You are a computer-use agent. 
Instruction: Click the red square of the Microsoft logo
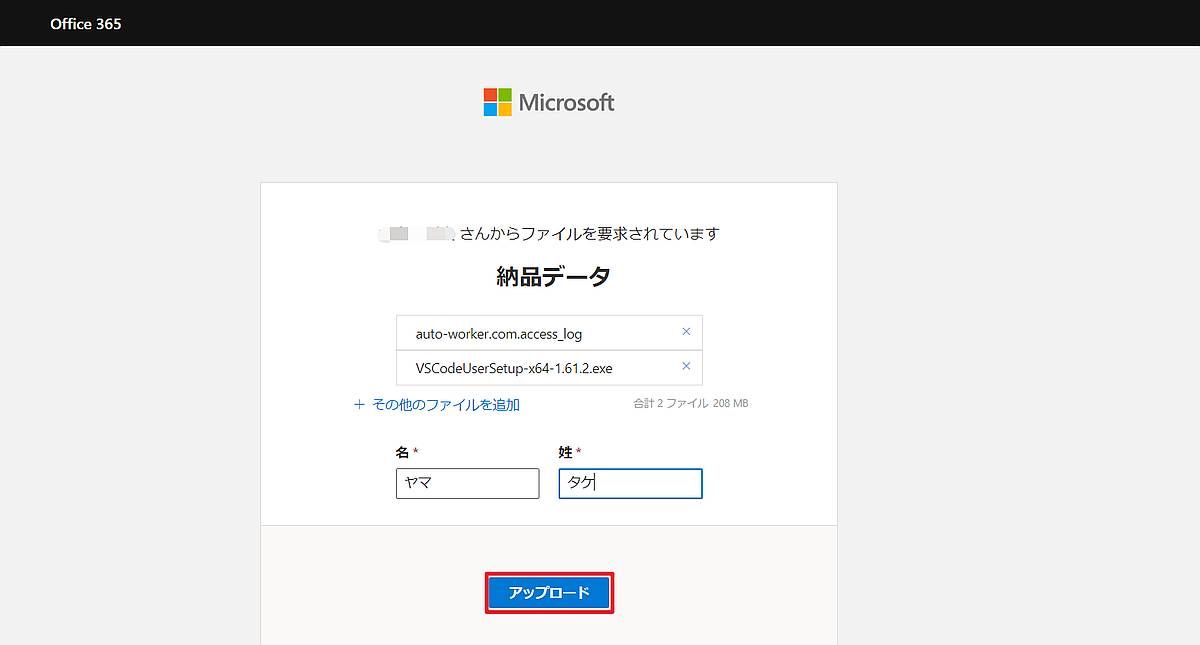[x=490, y=94]
